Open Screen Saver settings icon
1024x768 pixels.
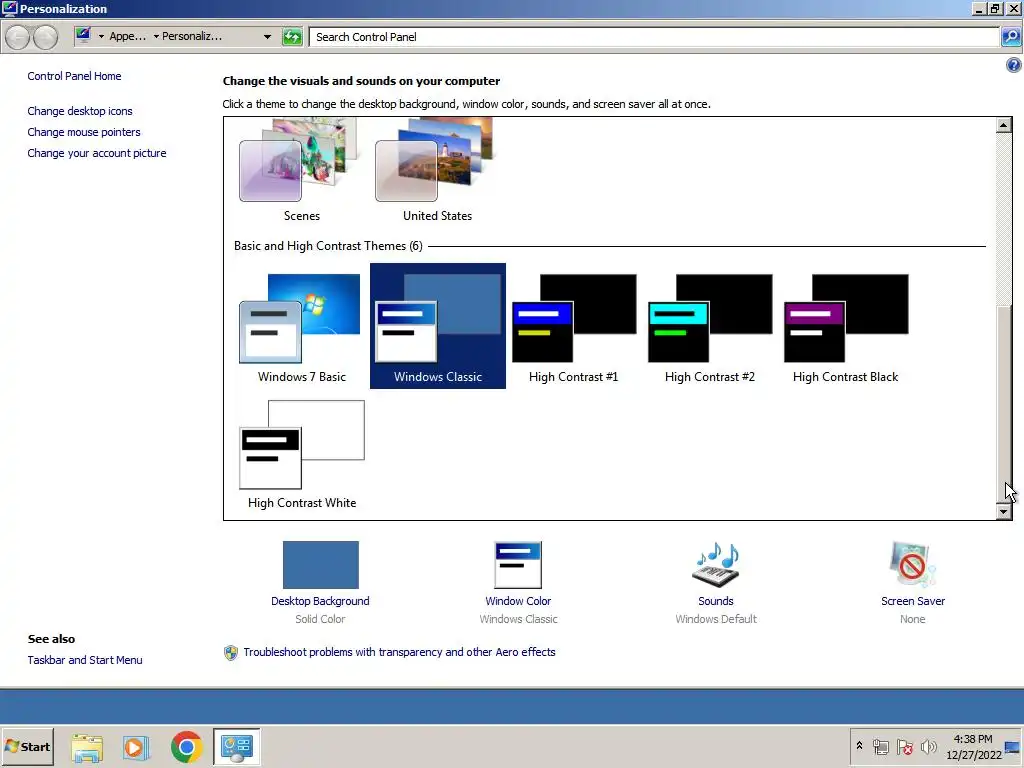tap(912, 565)
